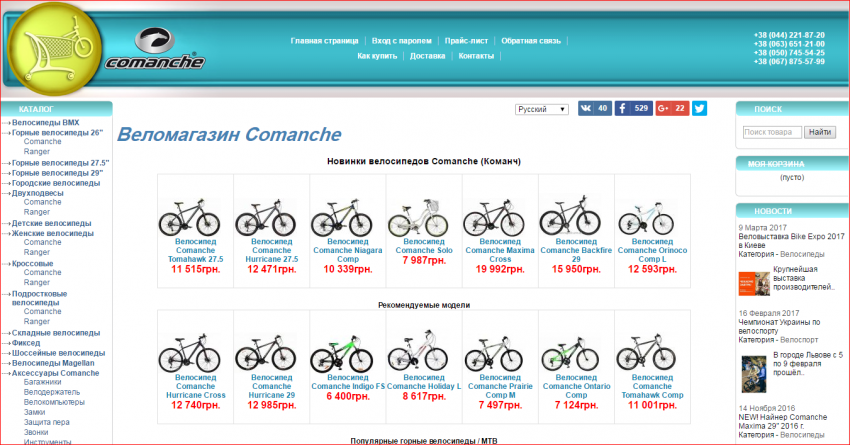850x445 pixels.
Task: Click Comanche Tomahawk Comp bike thumbnail
Action: pyautogui.click(x=646, y=352)
